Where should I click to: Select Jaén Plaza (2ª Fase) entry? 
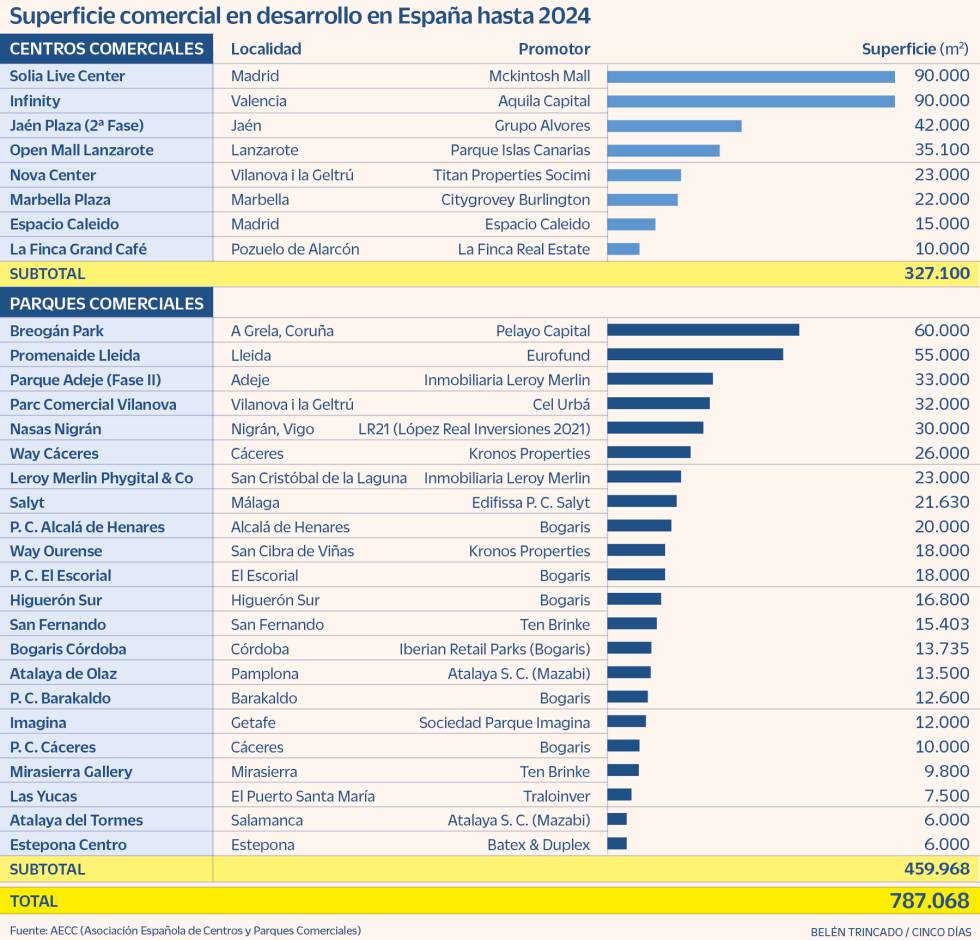coord(76,126)
